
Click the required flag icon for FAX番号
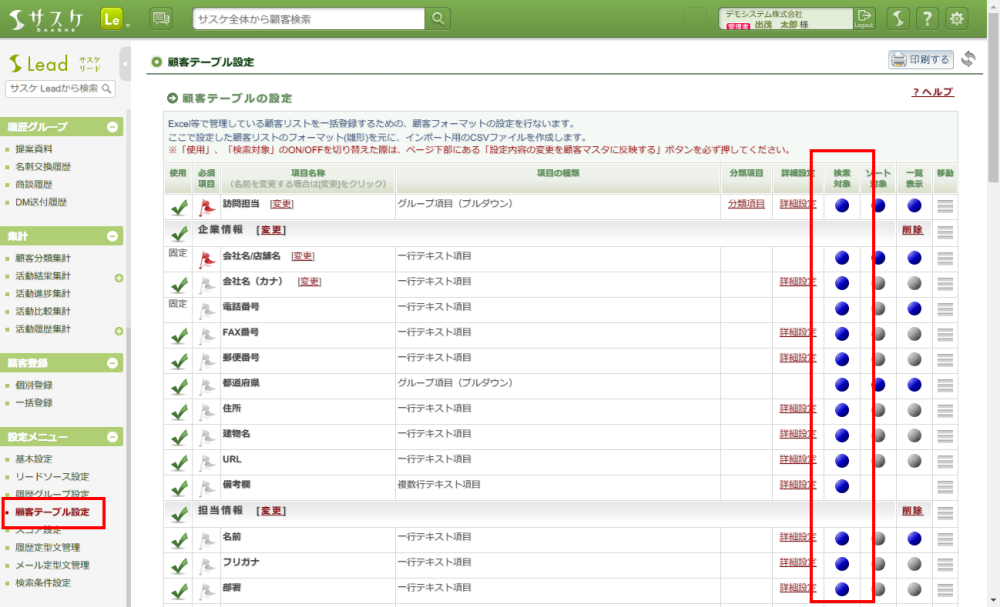207,334
